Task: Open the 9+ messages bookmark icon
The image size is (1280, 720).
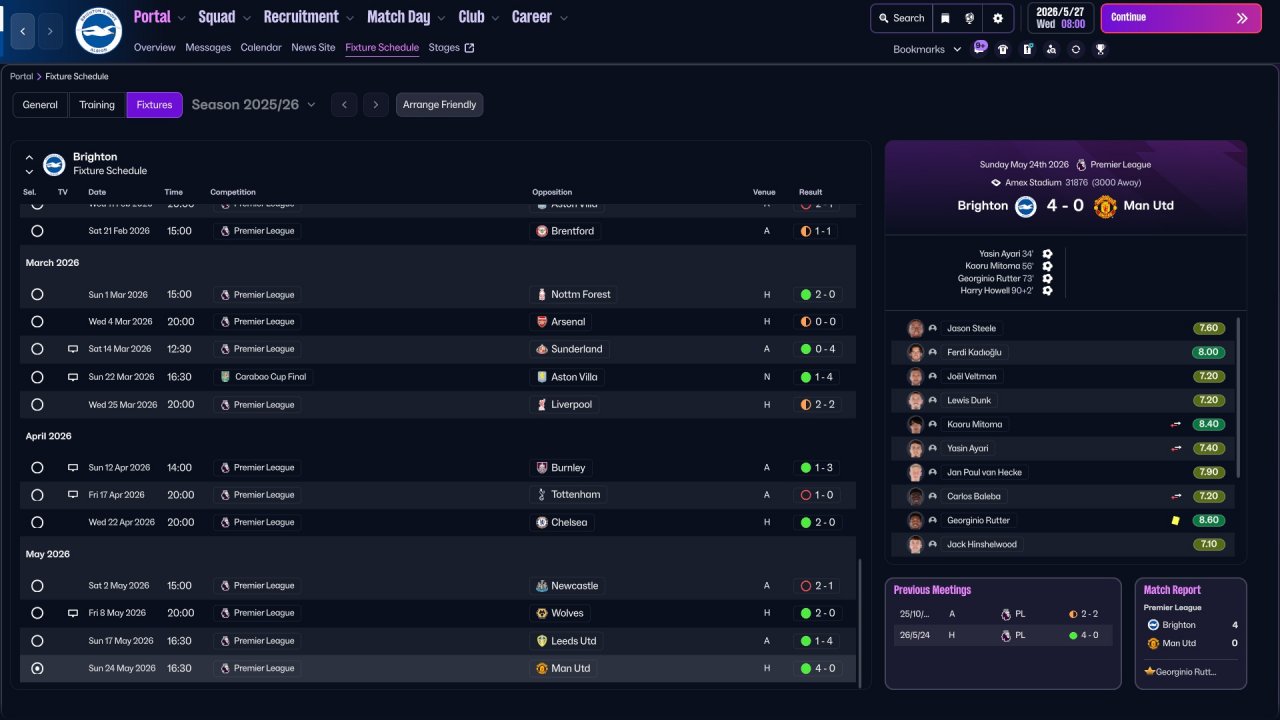Action: click(x=980, y=48)
